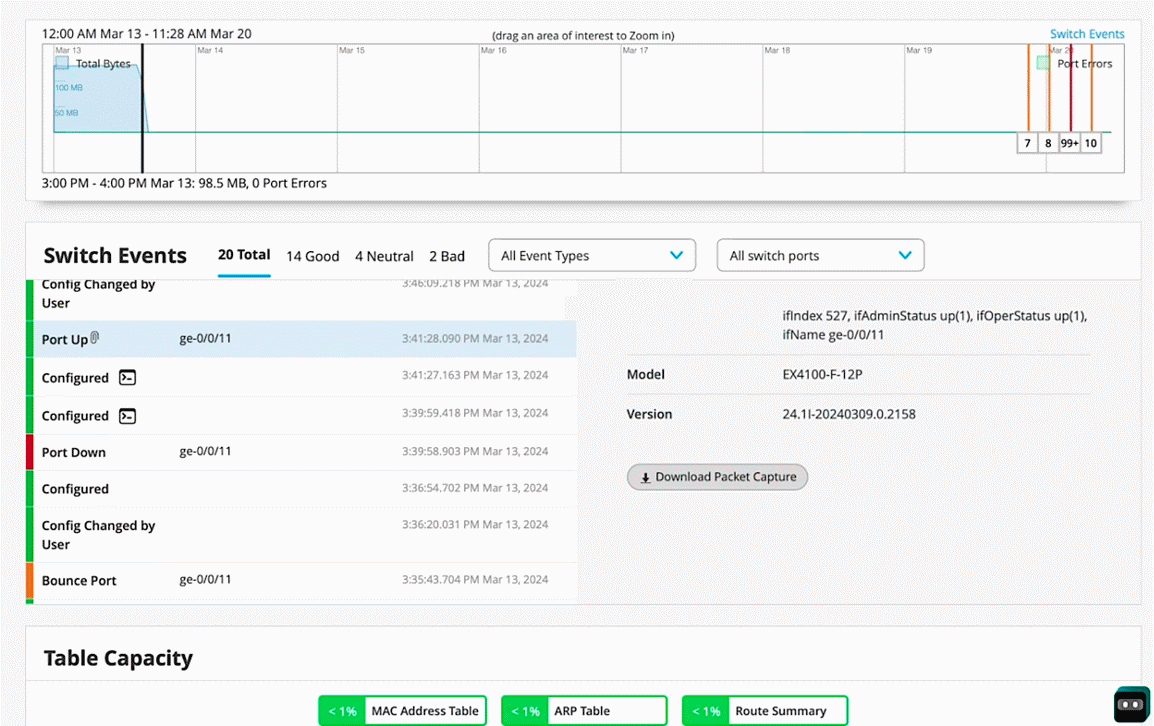Open the chat assistant icon in bottom-right corner
Viewport: 1154px width, 726px height.
[1131, 704]
